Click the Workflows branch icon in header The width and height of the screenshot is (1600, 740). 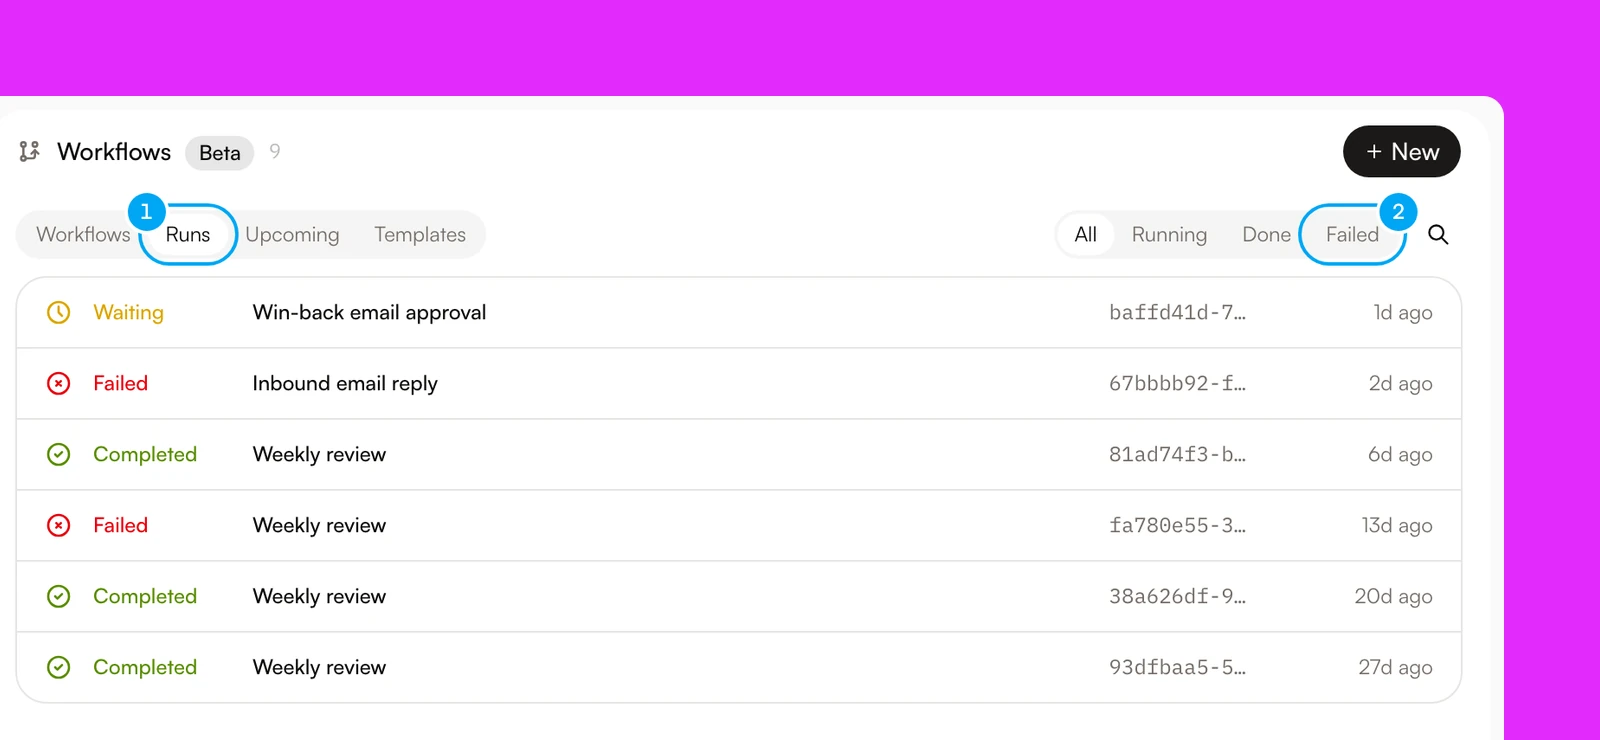pyautogui.click(x=29, y=151)
